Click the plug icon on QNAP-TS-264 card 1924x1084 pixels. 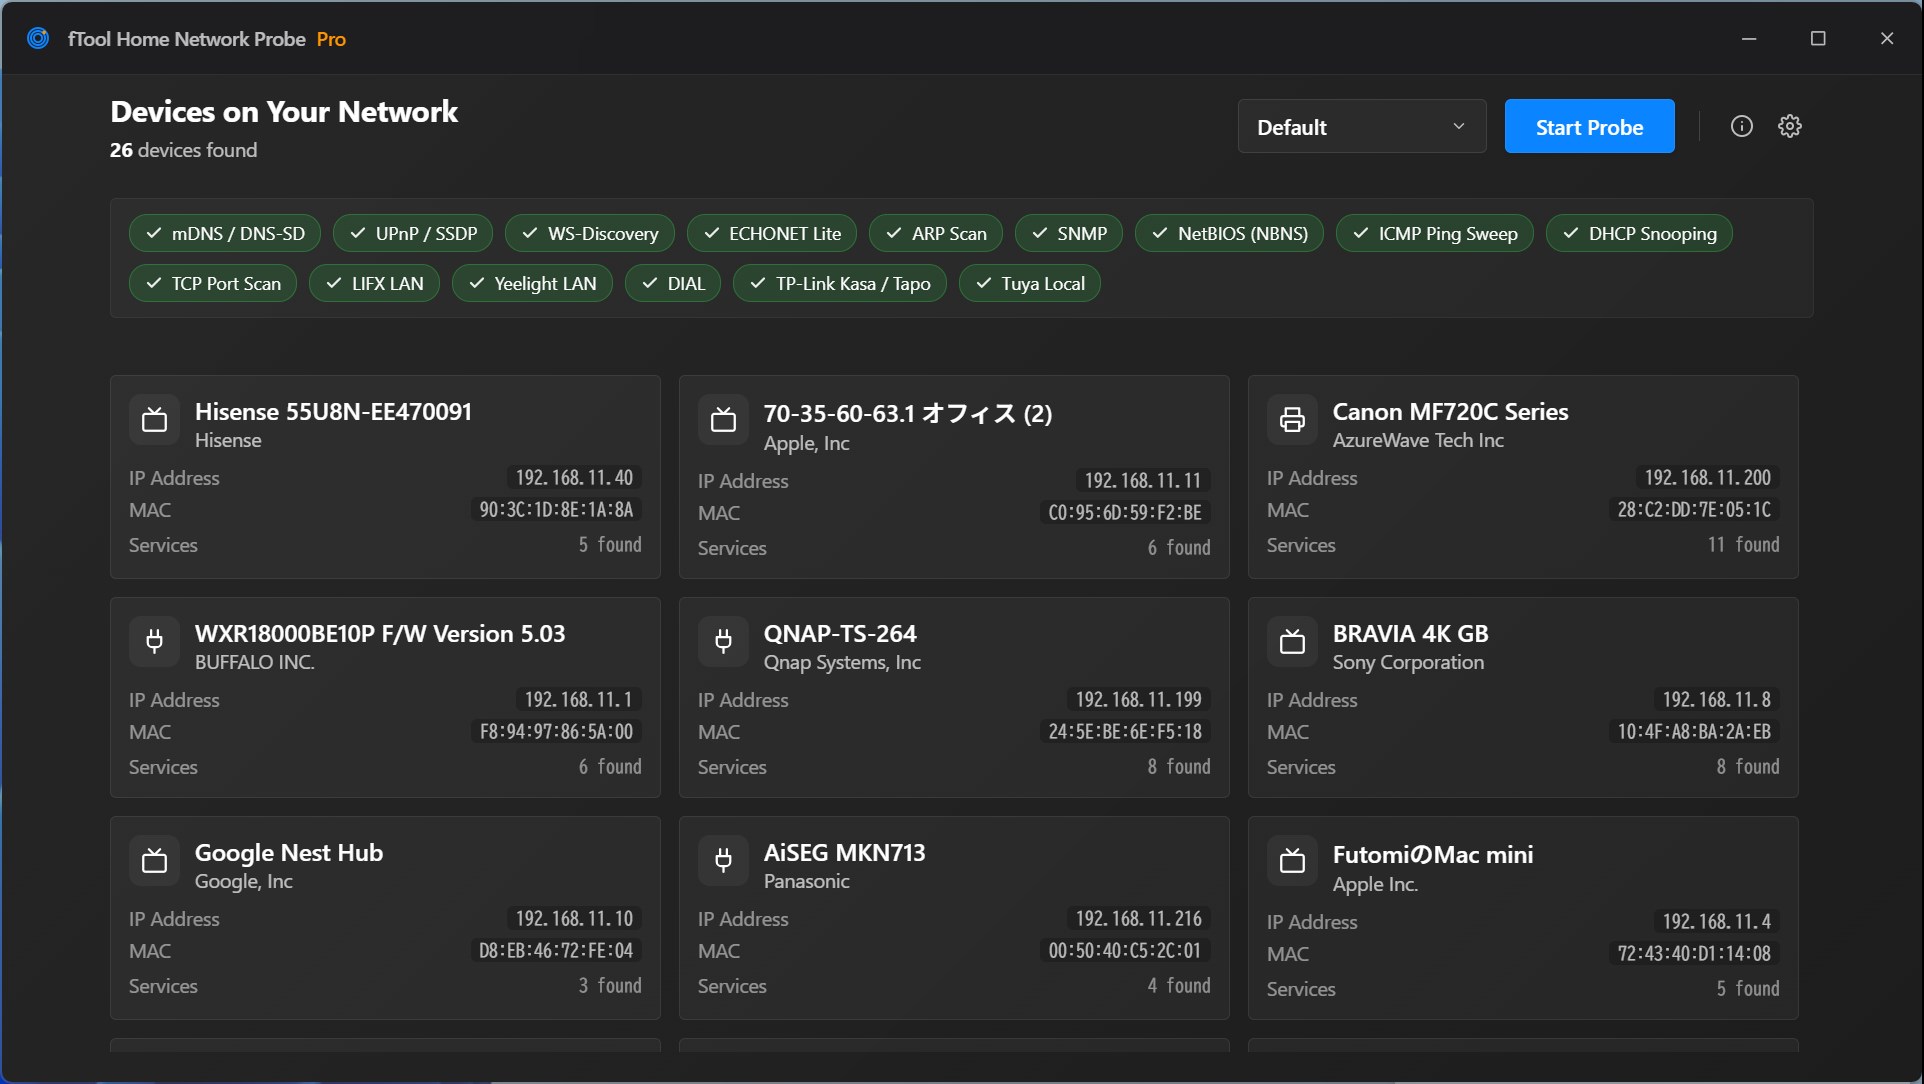tap(723, 642)
